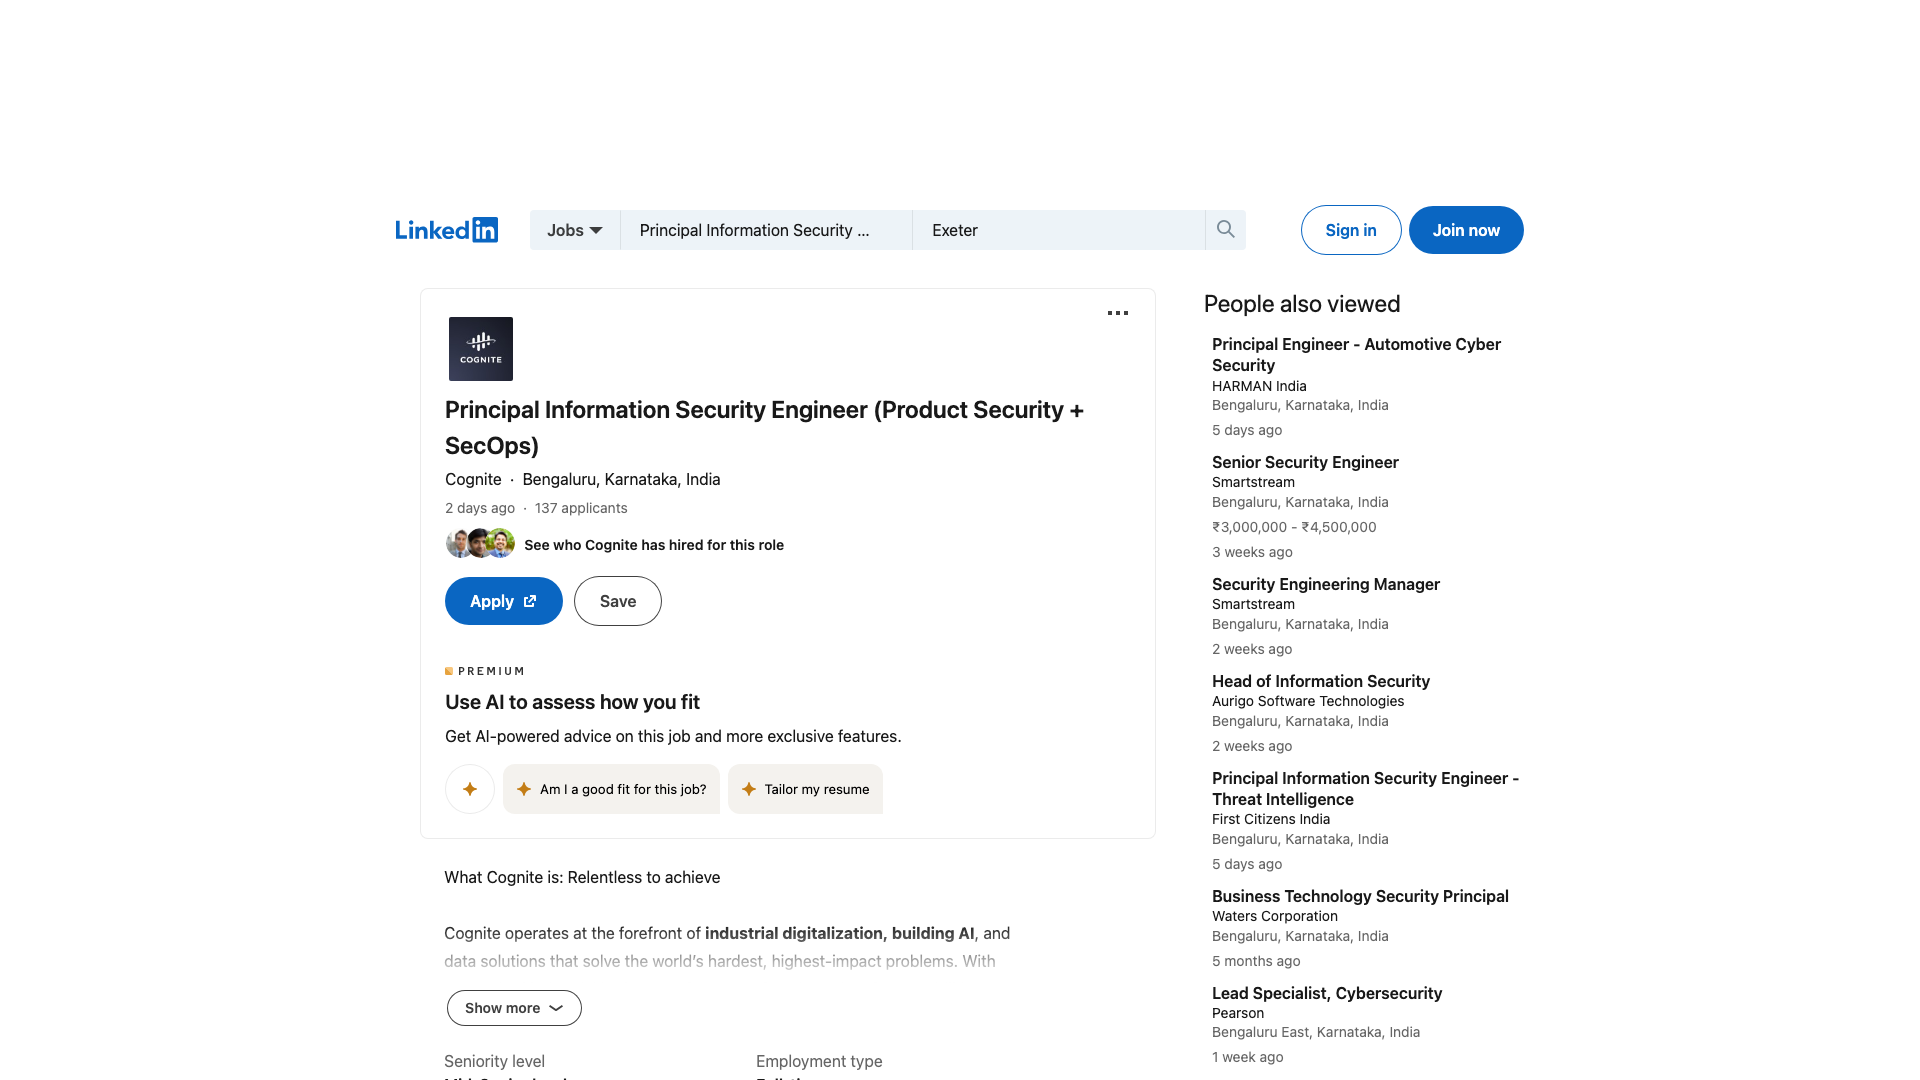This screenshot has width=1920, height=1080.
Task: Expand the job description with Show more
Action: tap(514, 1008)
